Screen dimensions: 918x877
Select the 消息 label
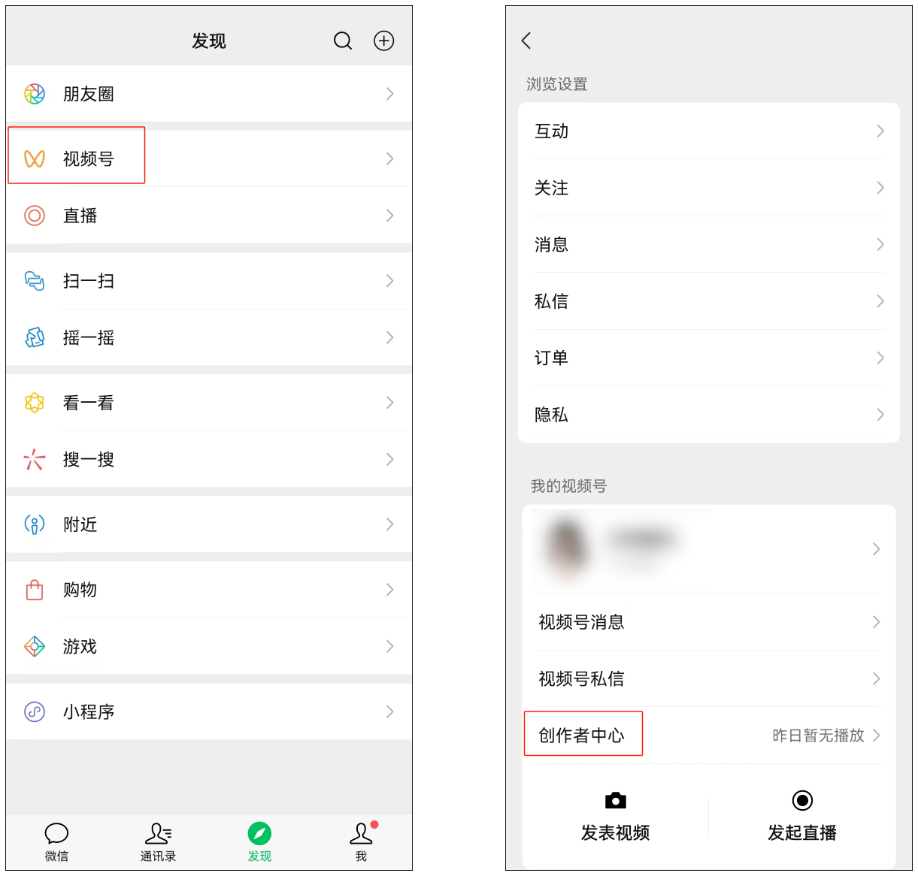coord(552,244)
